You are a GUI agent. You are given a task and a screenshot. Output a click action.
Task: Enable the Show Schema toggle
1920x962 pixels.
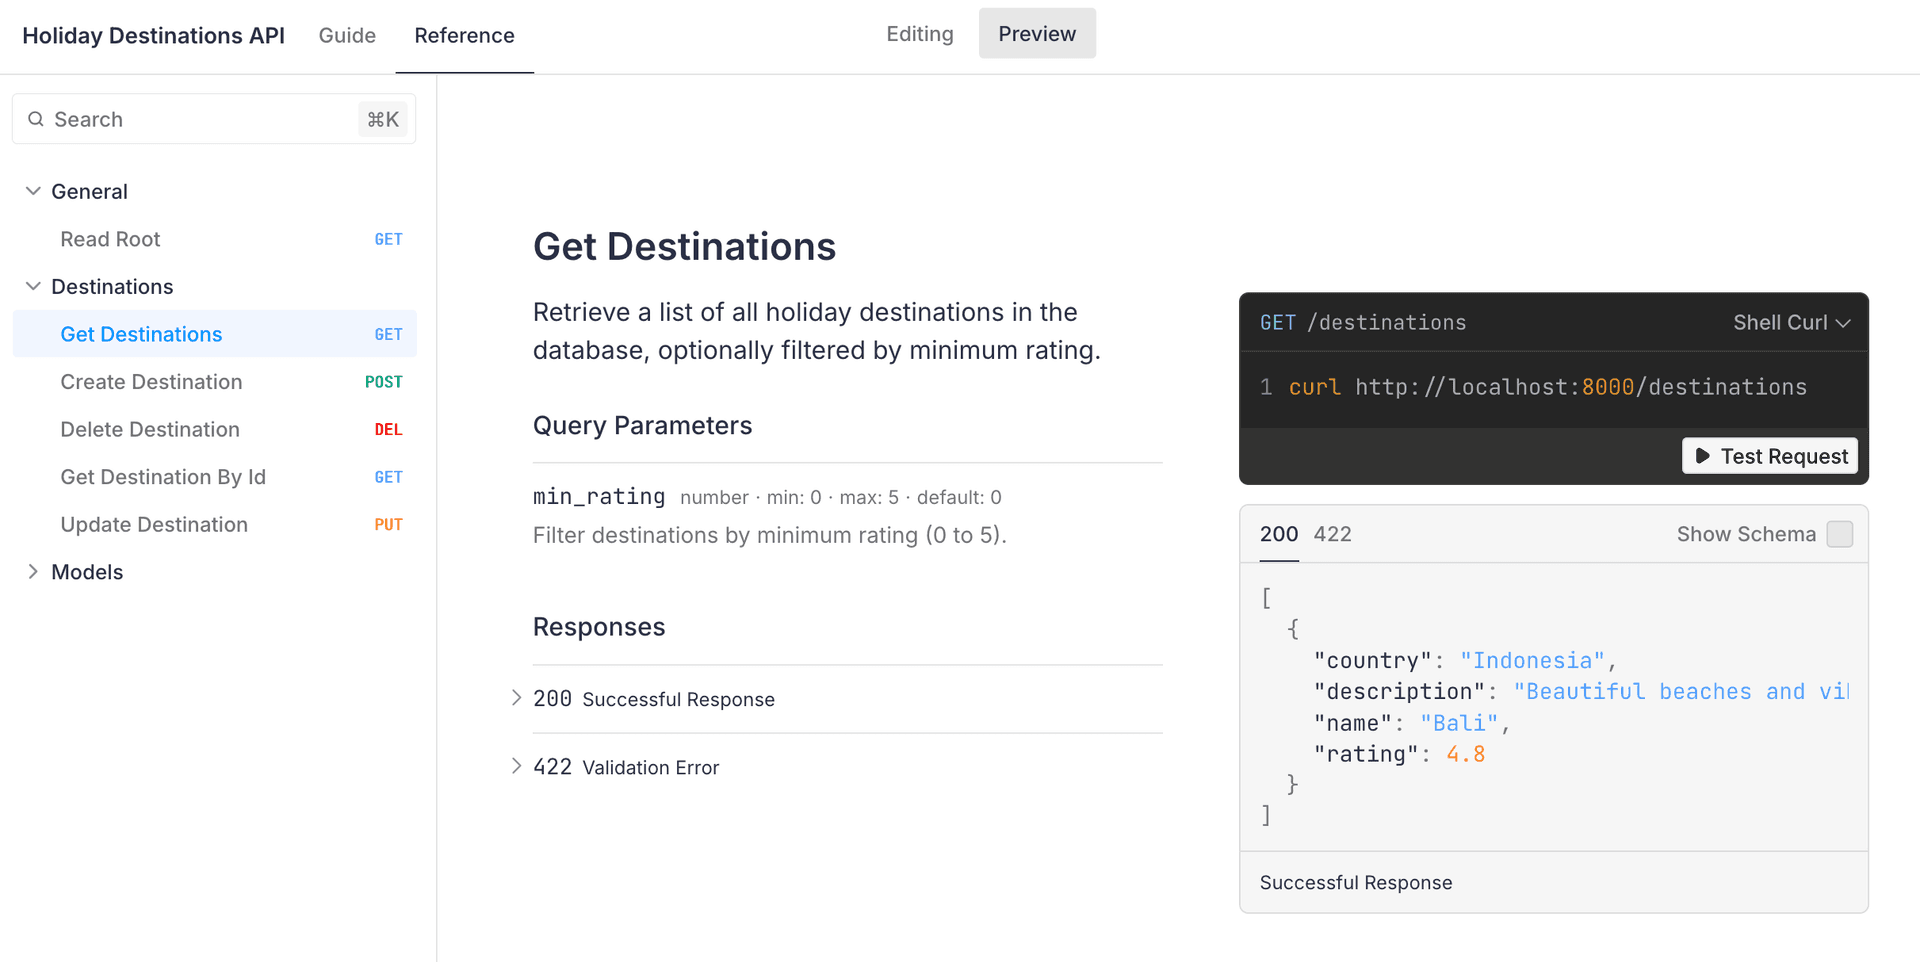click(1839, 534)
